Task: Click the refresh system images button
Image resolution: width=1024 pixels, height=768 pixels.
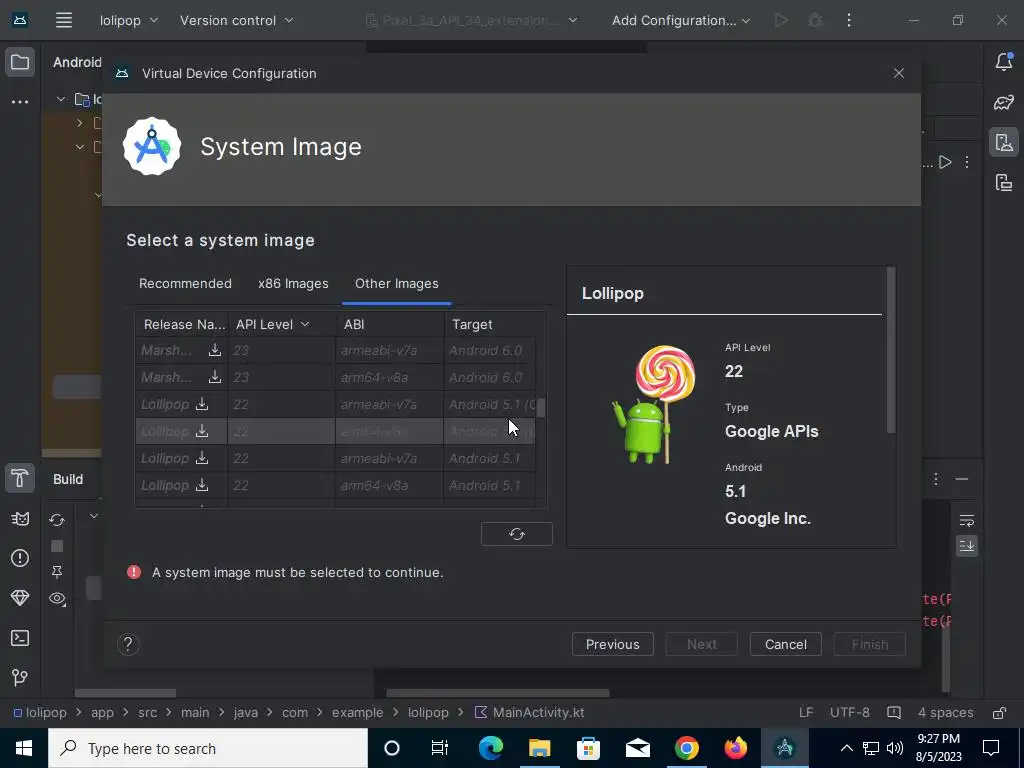Action: pyautogui.click(x=517, y=534)
